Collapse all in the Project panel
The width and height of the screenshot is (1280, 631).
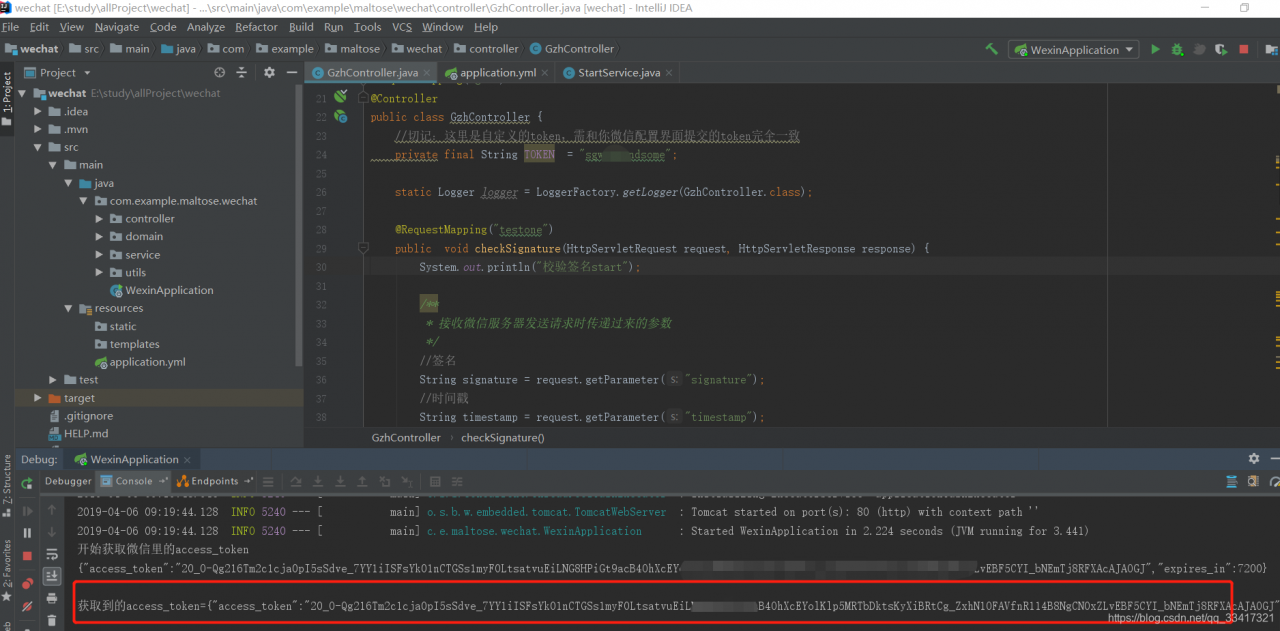(x=243, y=72)
